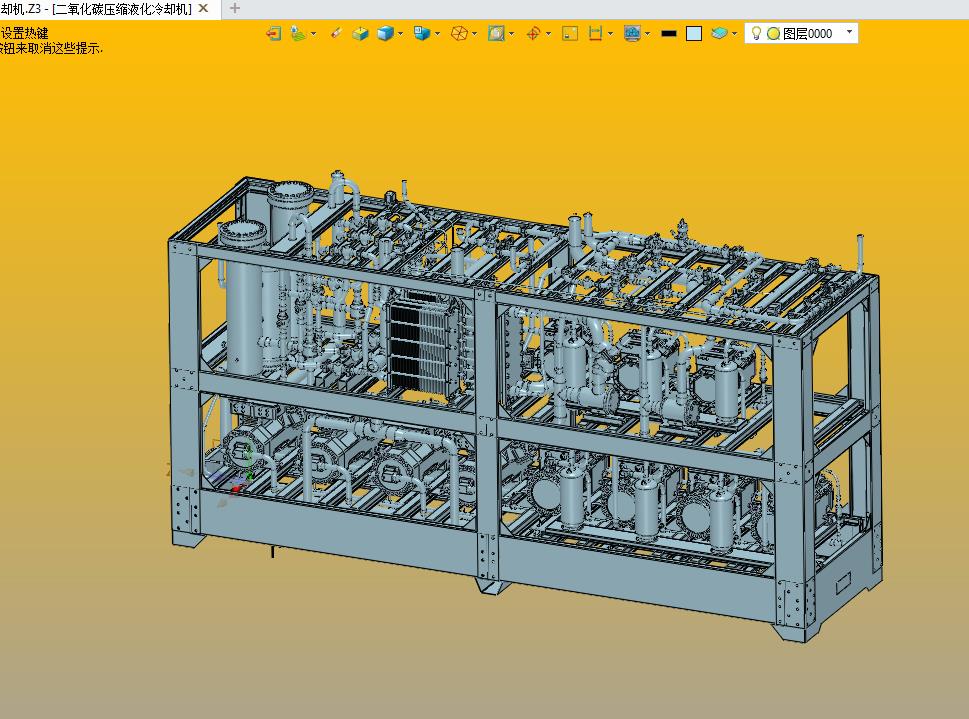
Task: Click the yellow-green box display icon
Action: (x=360, y=33)
